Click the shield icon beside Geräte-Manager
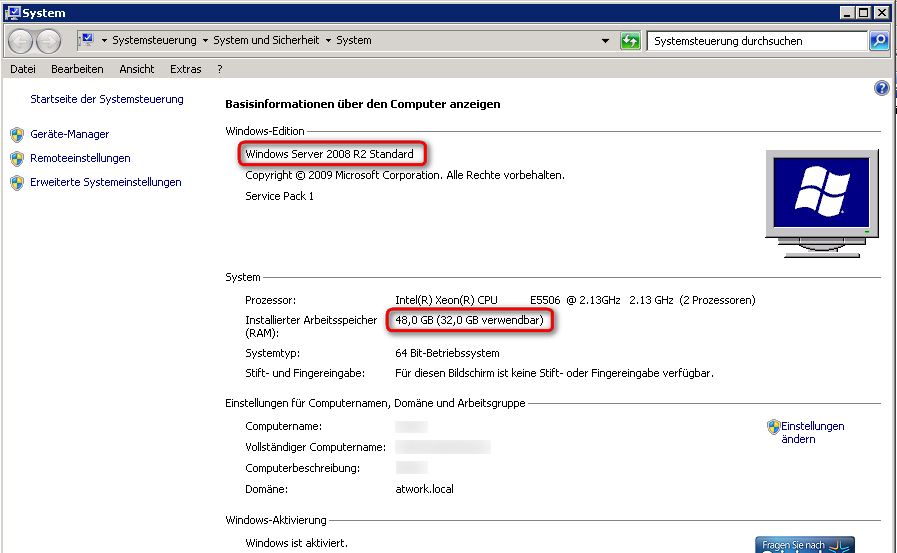Image resolution: width=897 pixels, height=553 pixels. tap(17, 134)
